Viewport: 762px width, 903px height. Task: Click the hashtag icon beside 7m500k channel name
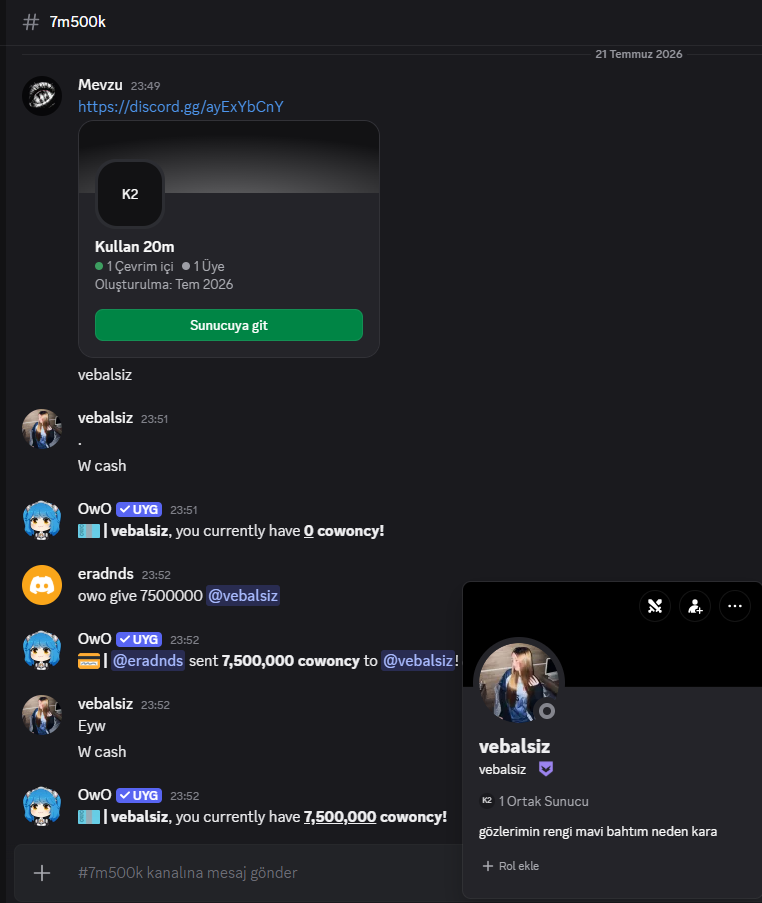click(31, 22)
